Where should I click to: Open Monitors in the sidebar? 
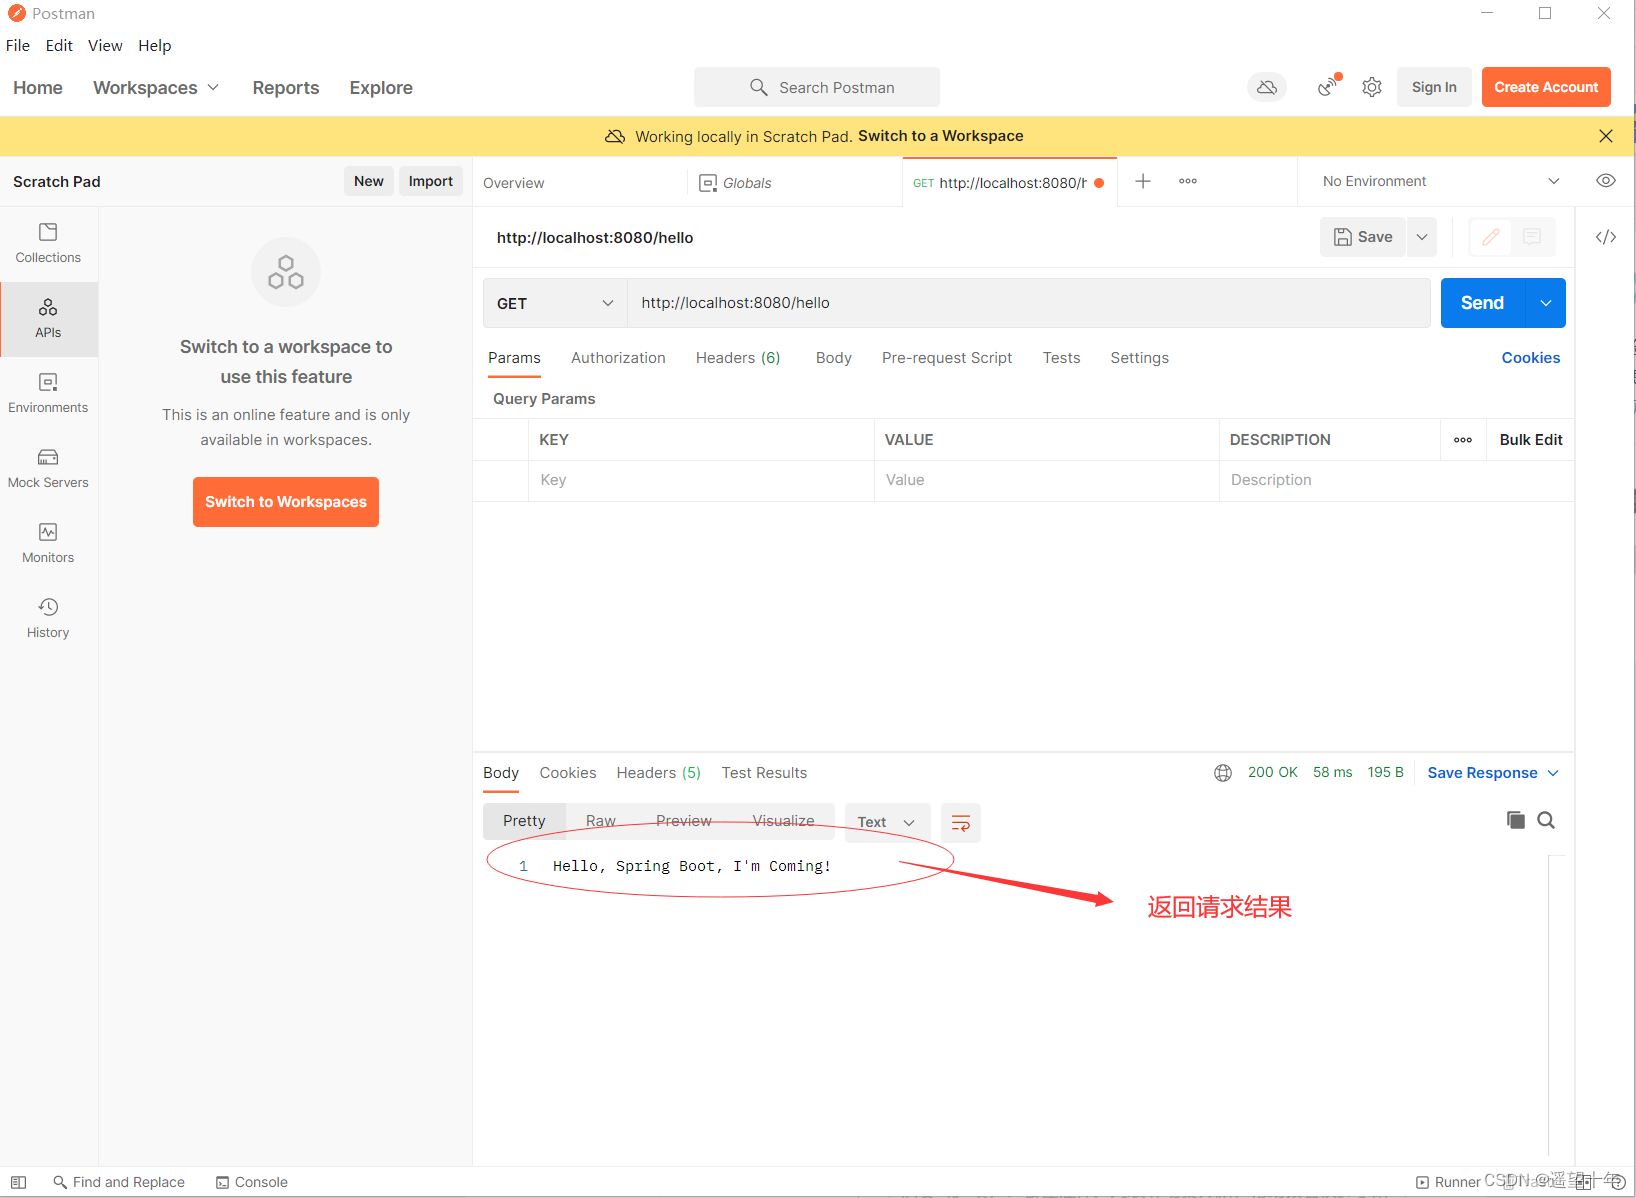pos(48,544)
